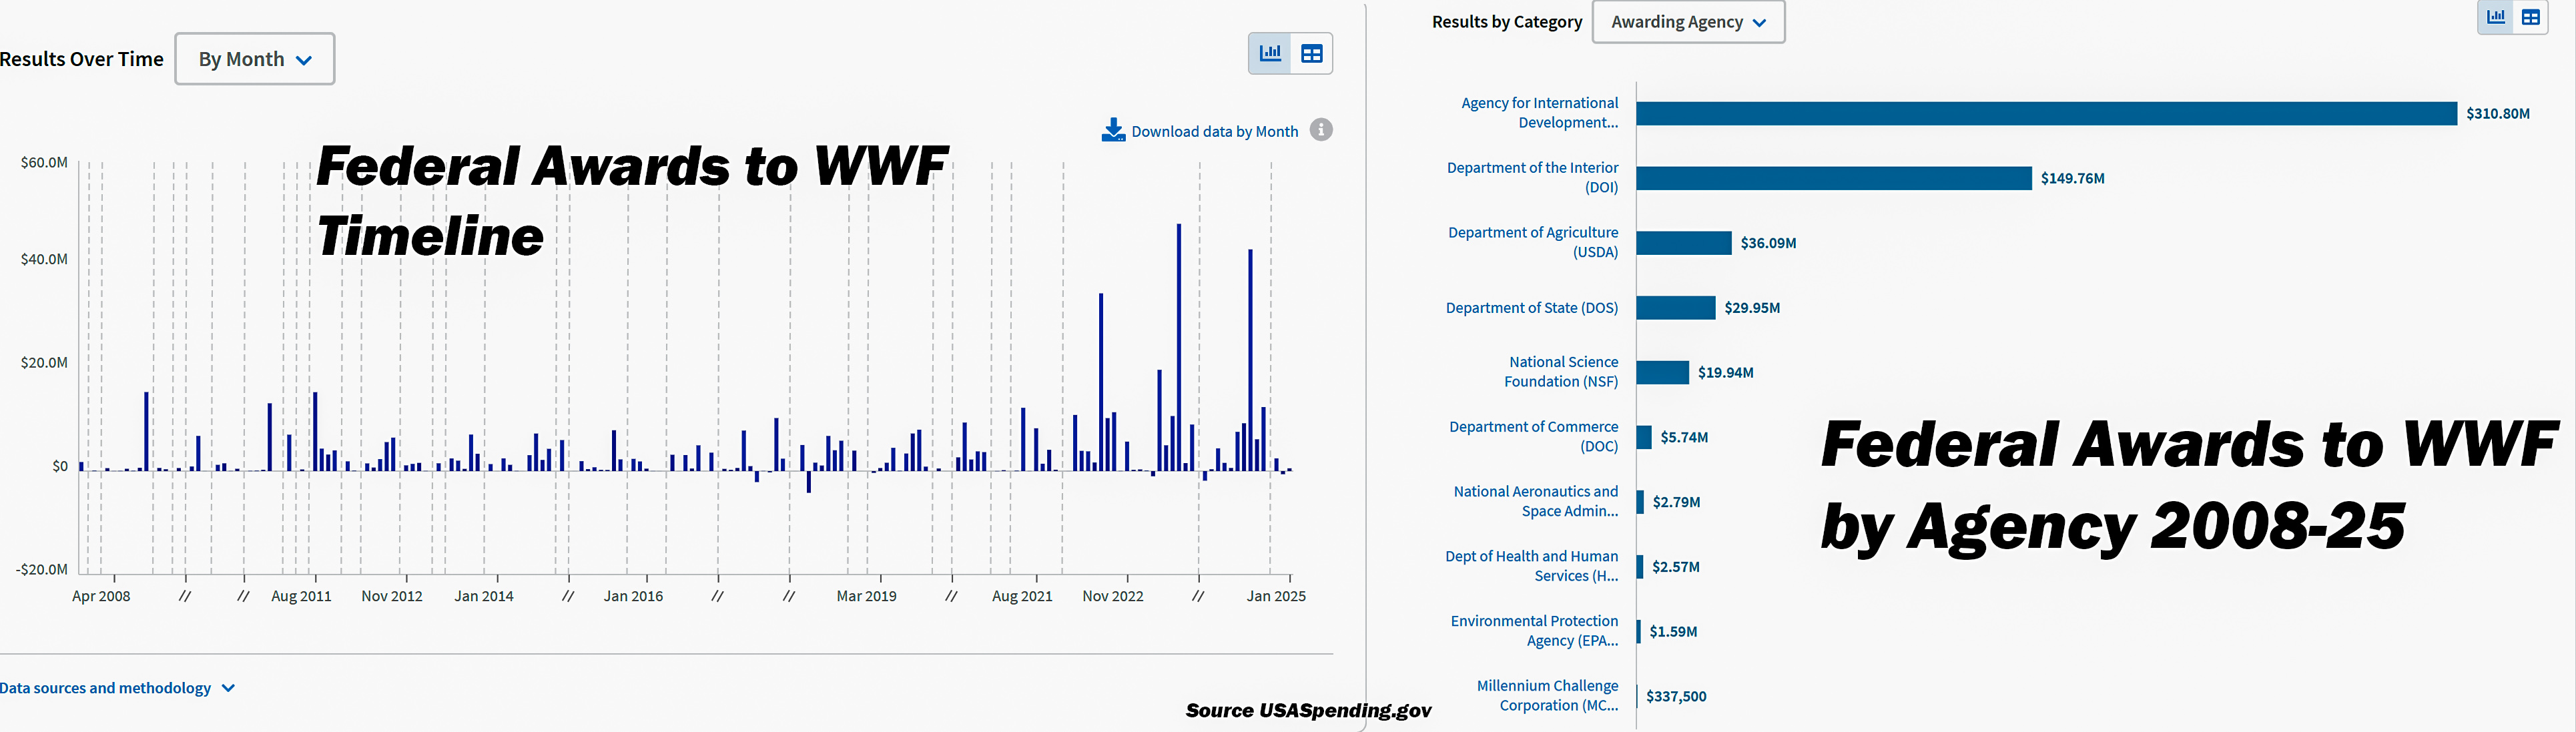Image resolution: width=2576 pixels, height=732 pixels.
Task: Click the Department of Agriculture bar
Action: pyautogui.click(x=1683, y=243)
